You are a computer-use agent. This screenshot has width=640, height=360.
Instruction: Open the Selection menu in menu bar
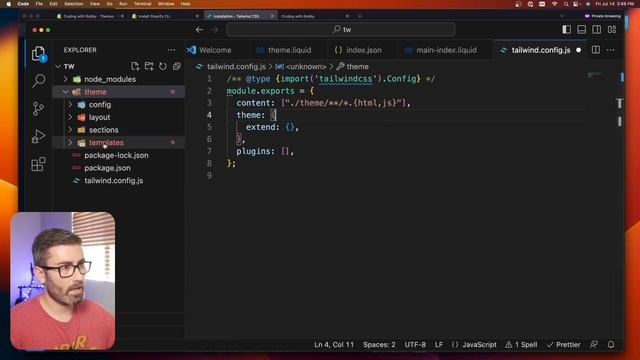(x=73, y=4)
